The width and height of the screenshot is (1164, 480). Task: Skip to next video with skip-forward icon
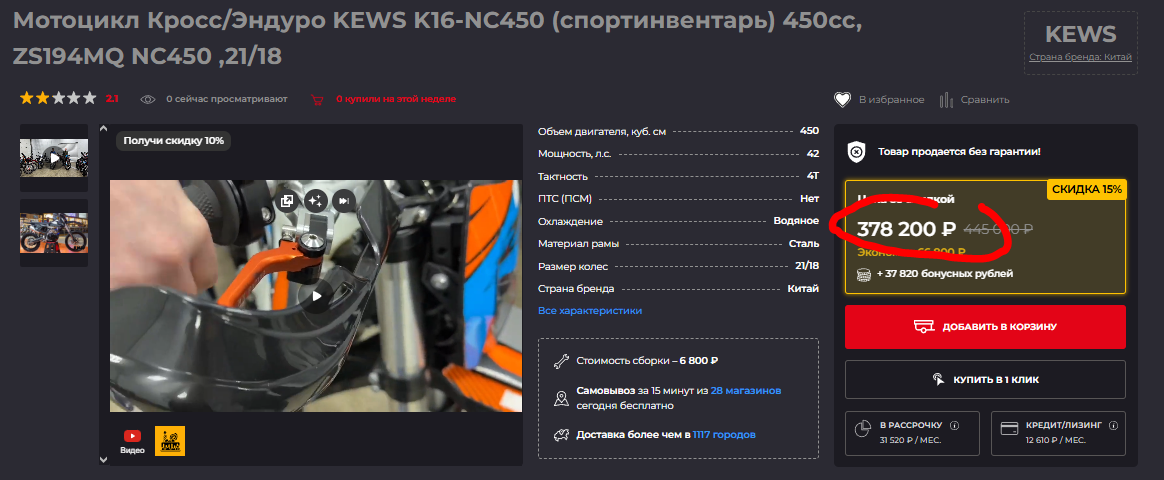pyautogui.click(x=342, y=200)
